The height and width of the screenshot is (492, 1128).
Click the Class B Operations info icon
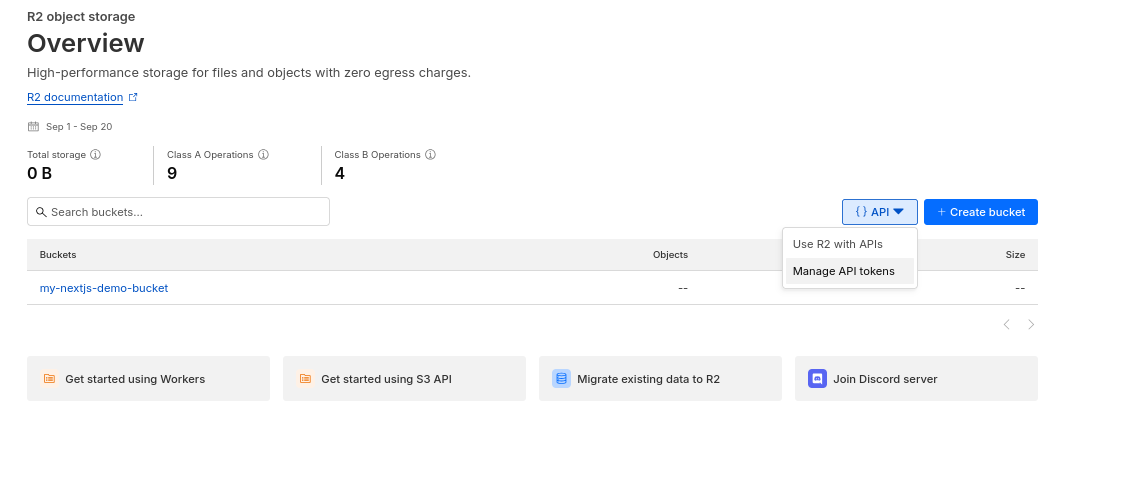(430, 155)
